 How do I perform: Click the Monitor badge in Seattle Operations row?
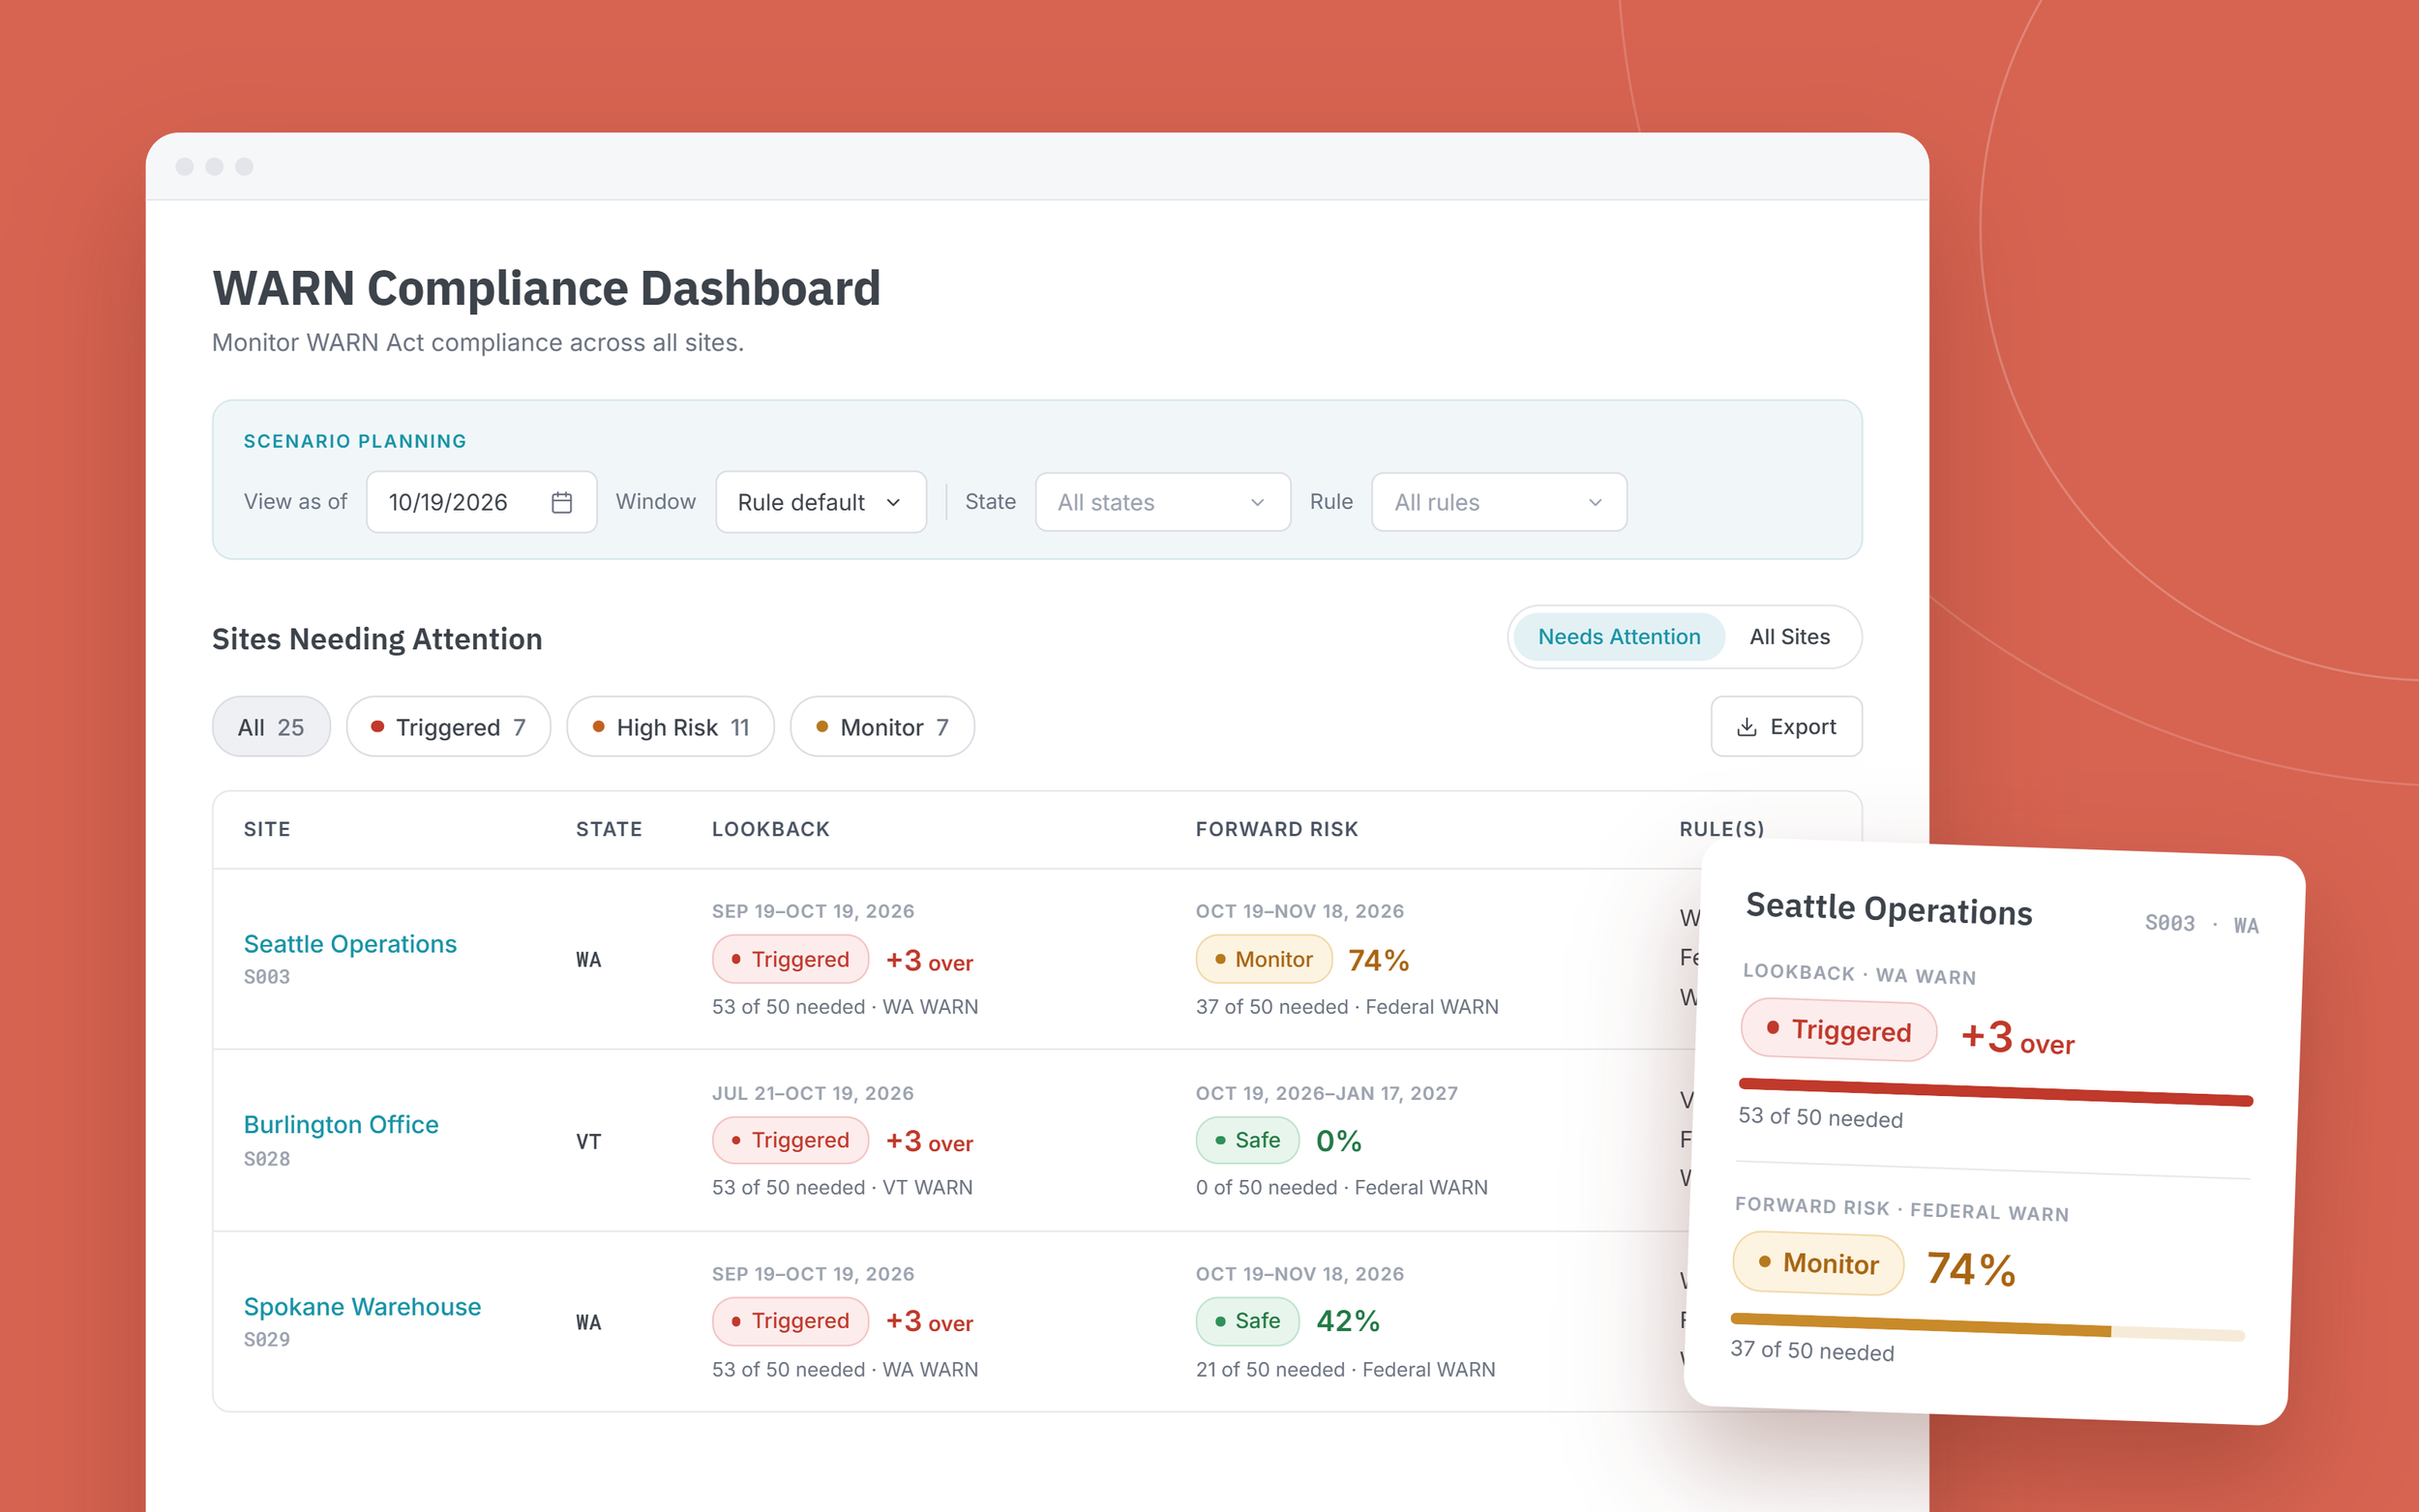(1264, 959)
